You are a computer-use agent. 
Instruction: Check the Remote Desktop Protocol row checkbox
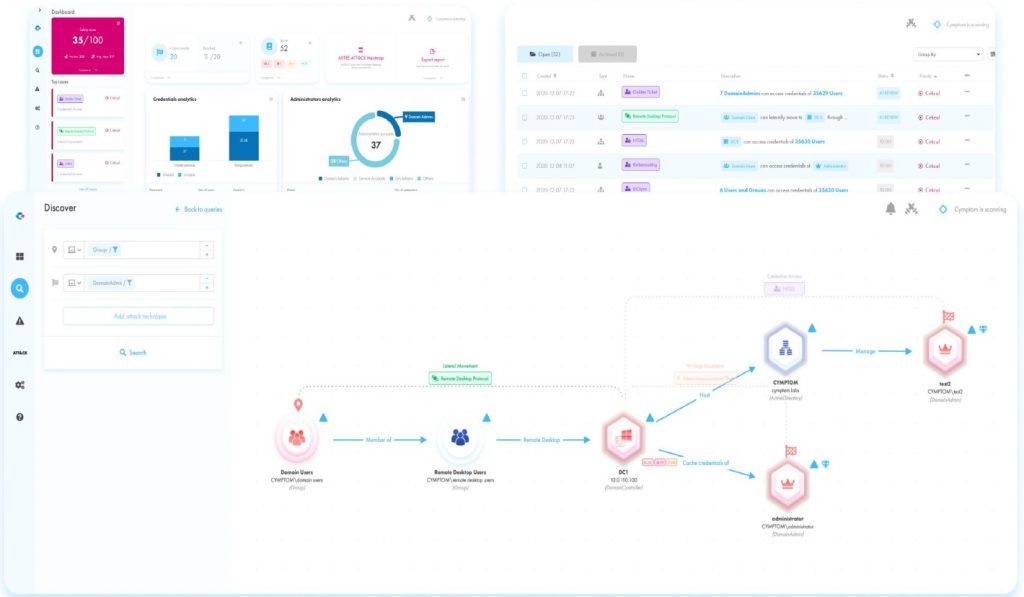click(x=524, y=117)
